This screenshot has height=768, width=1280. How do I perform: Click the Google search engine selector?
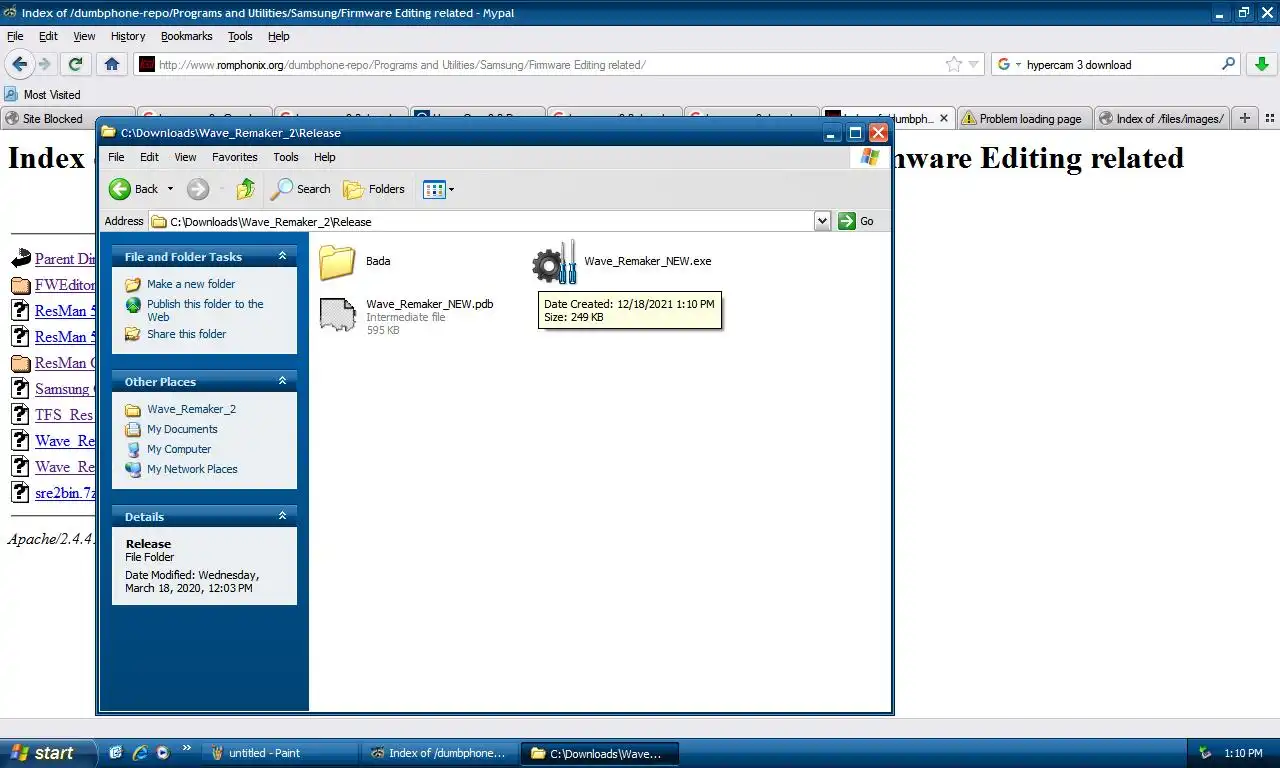point(1009,64)
